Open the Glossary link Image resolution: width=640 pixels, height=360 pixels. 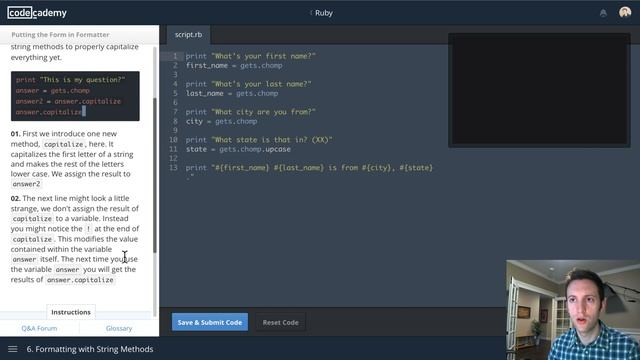click(x=119, y=328)
